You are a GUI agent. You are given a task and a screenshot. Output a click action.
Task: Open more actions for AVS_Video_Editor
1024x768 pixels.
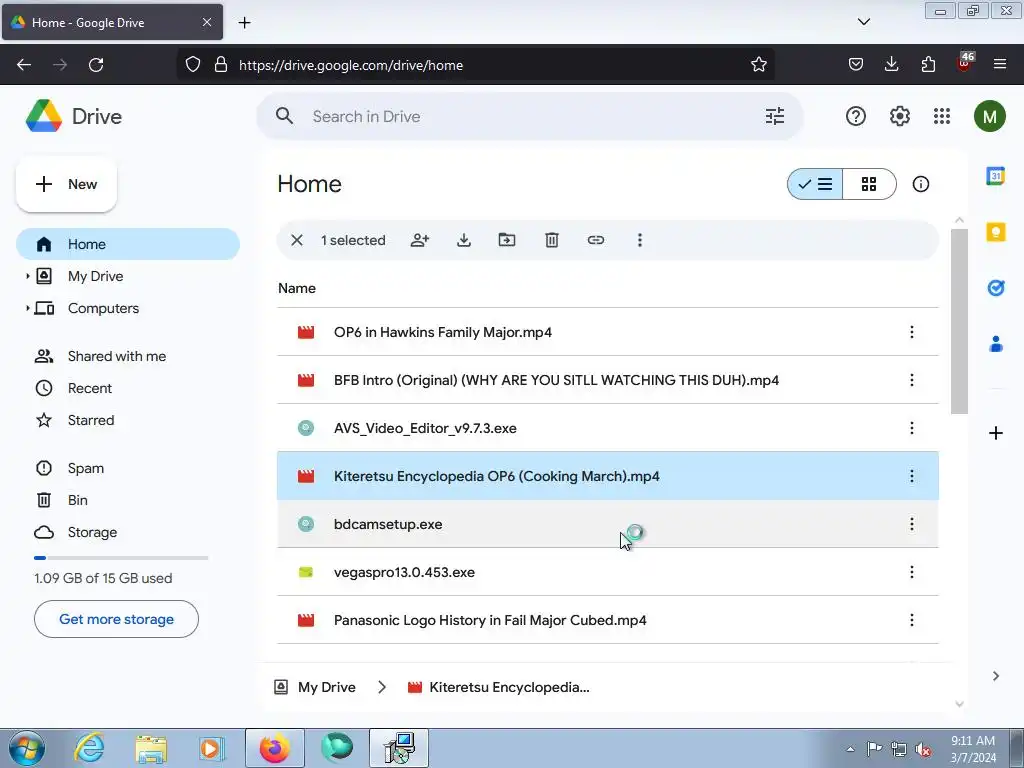912,428
